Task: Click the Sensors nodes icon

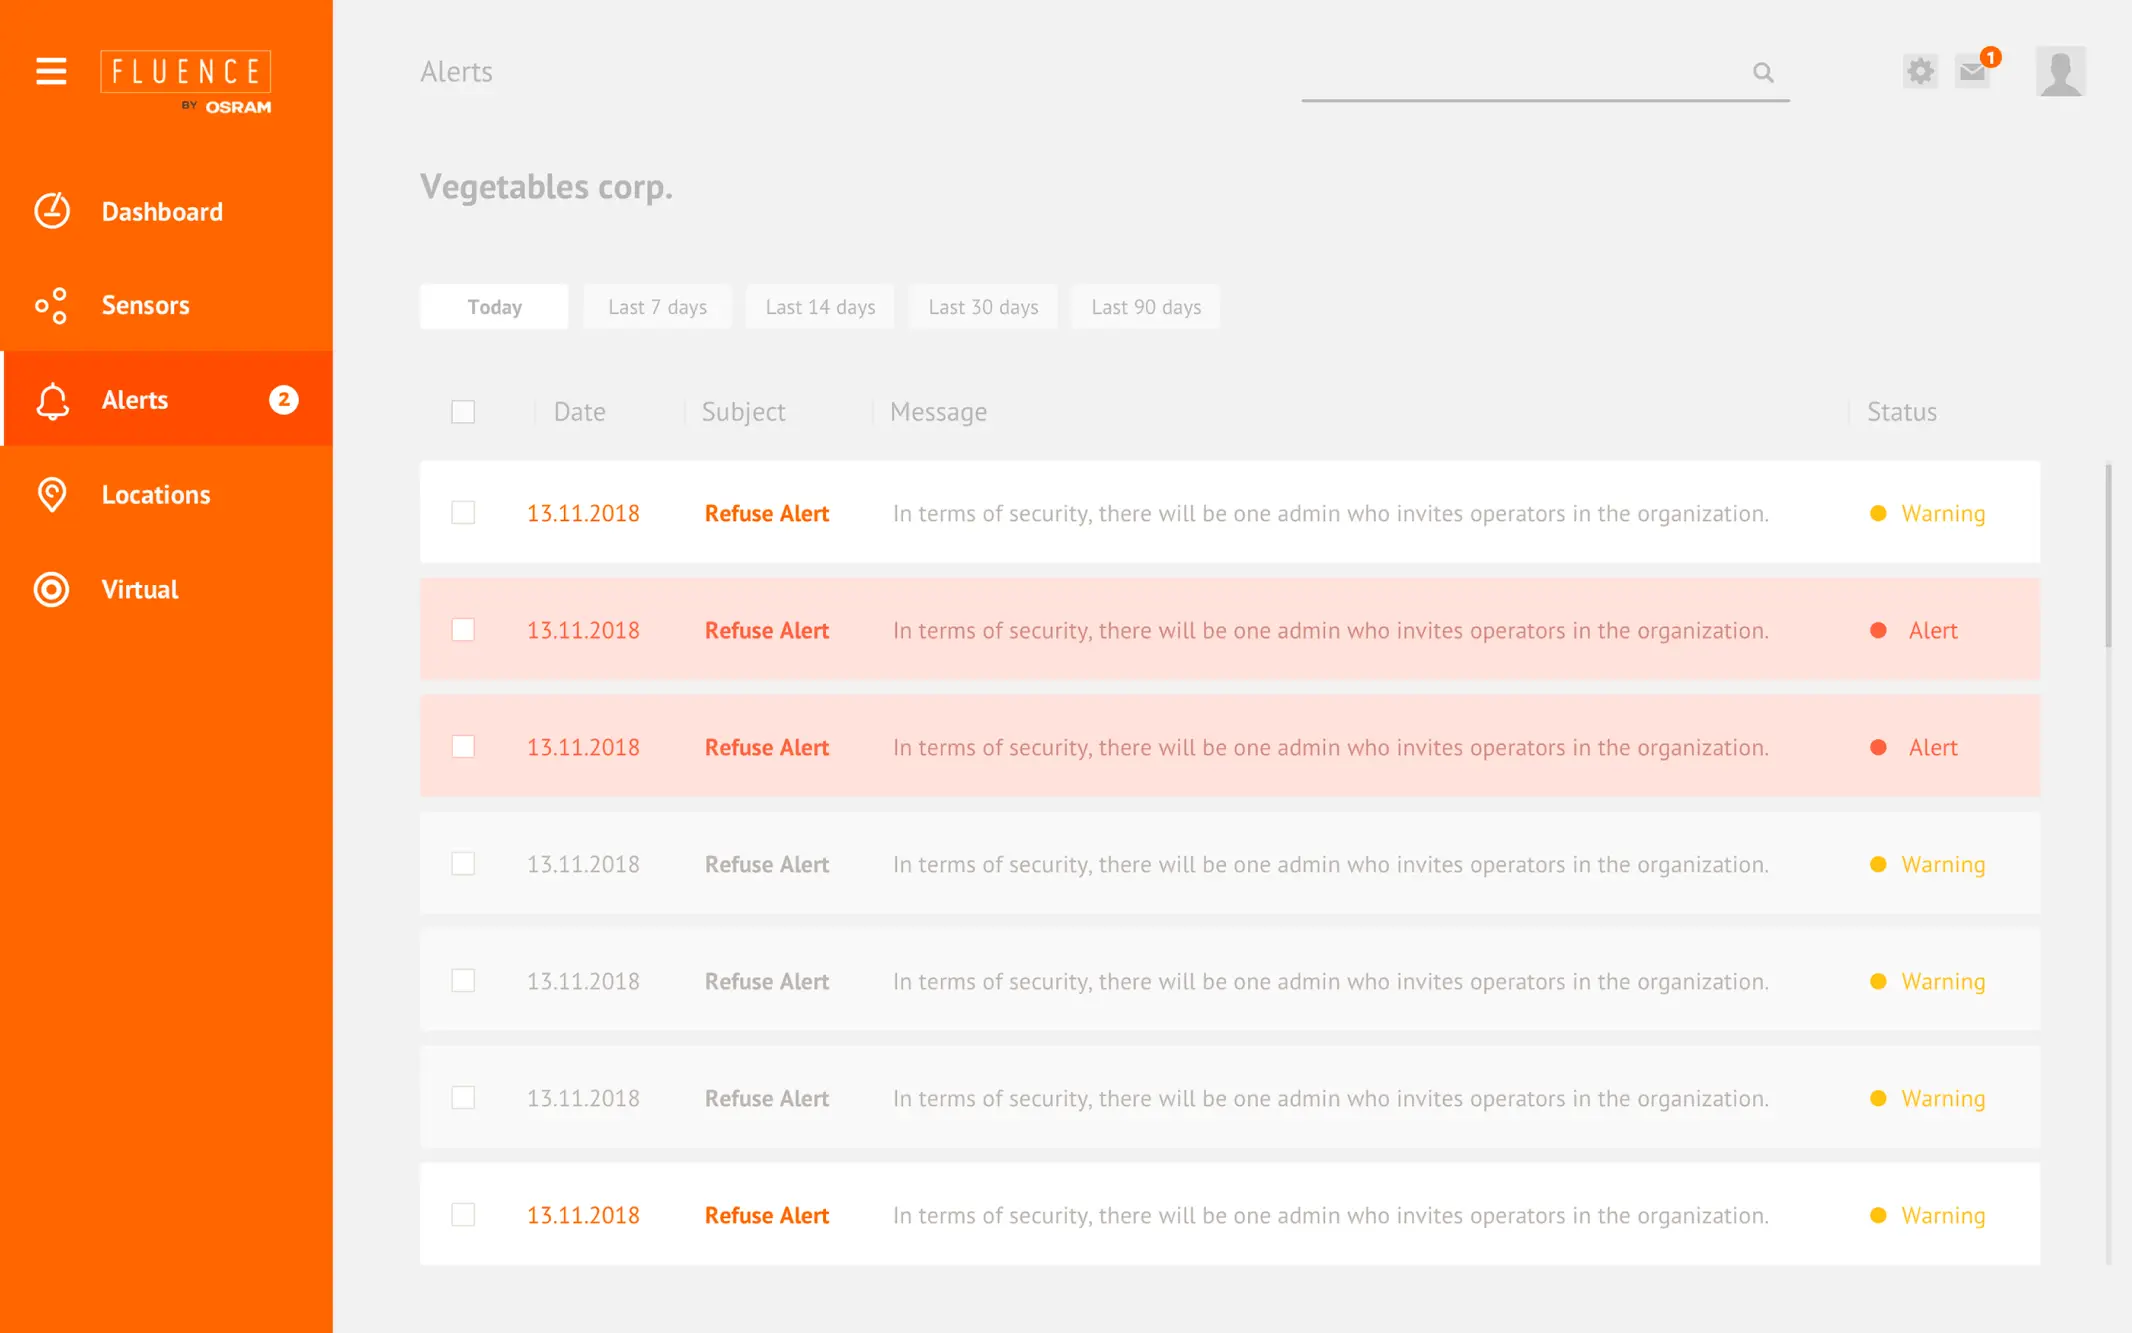Action: [x=52, y=305]
